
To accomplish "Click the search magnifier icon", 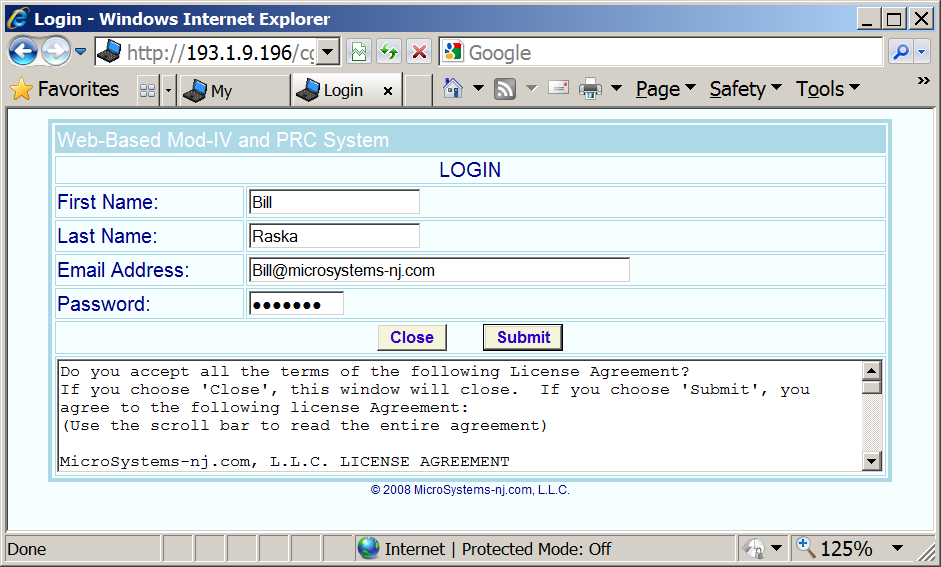I will coord(901,52).
